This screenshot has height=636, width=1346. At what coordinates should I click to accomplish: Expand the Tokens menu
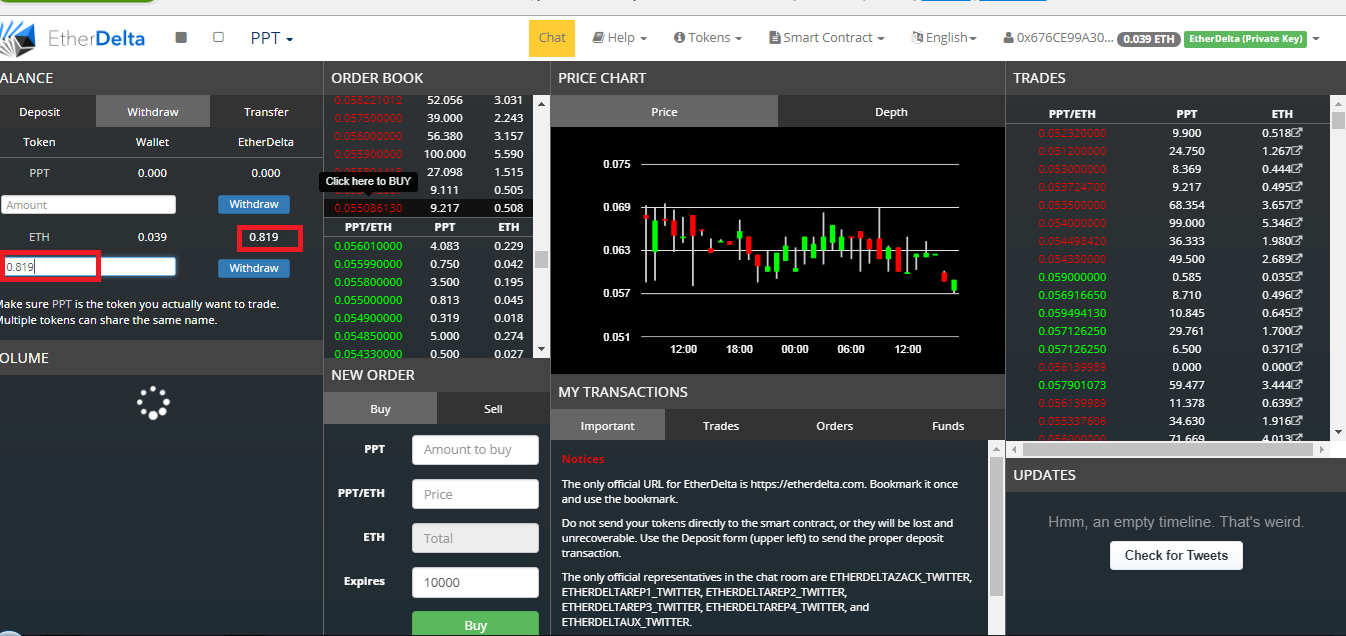(708, 38)
